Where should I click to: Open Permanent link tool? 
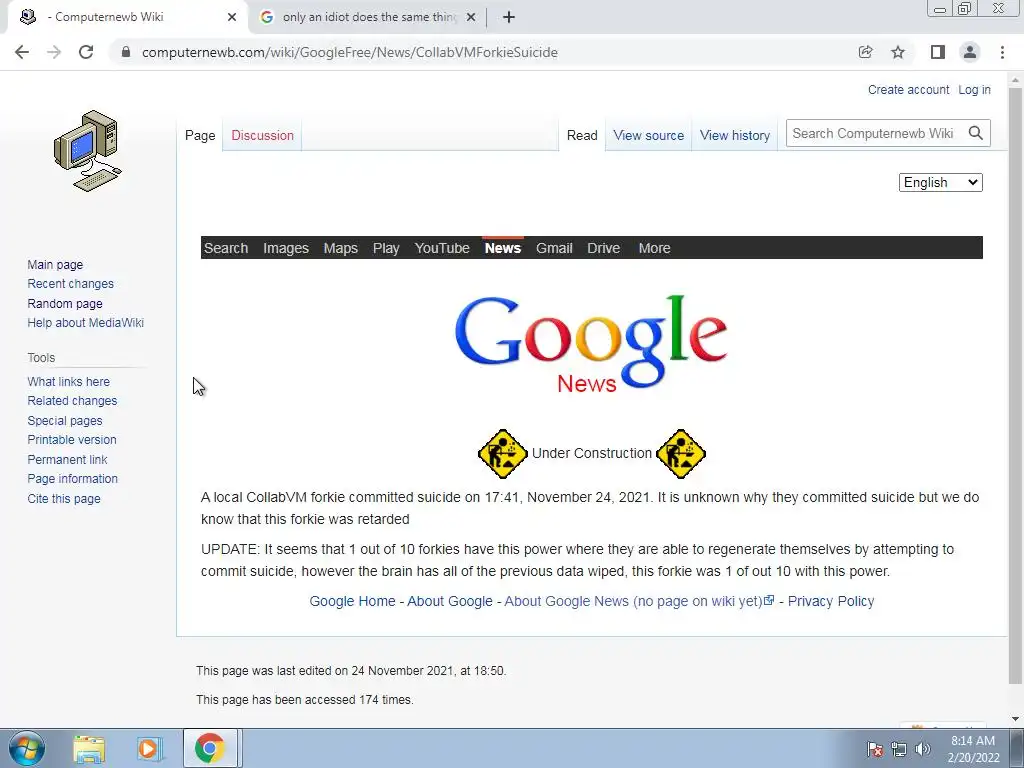(67, 459)
